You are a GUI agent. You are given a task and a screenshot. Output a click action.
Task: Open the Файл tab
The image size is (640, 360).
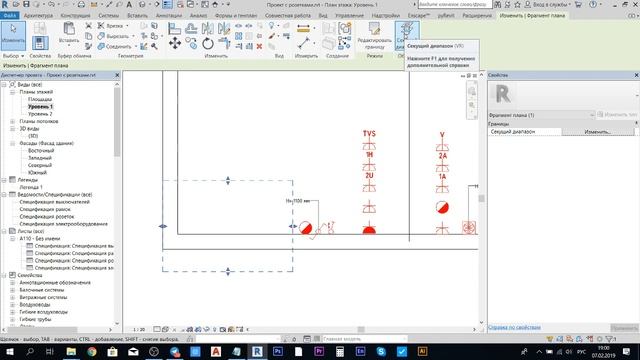coord(10,16)
